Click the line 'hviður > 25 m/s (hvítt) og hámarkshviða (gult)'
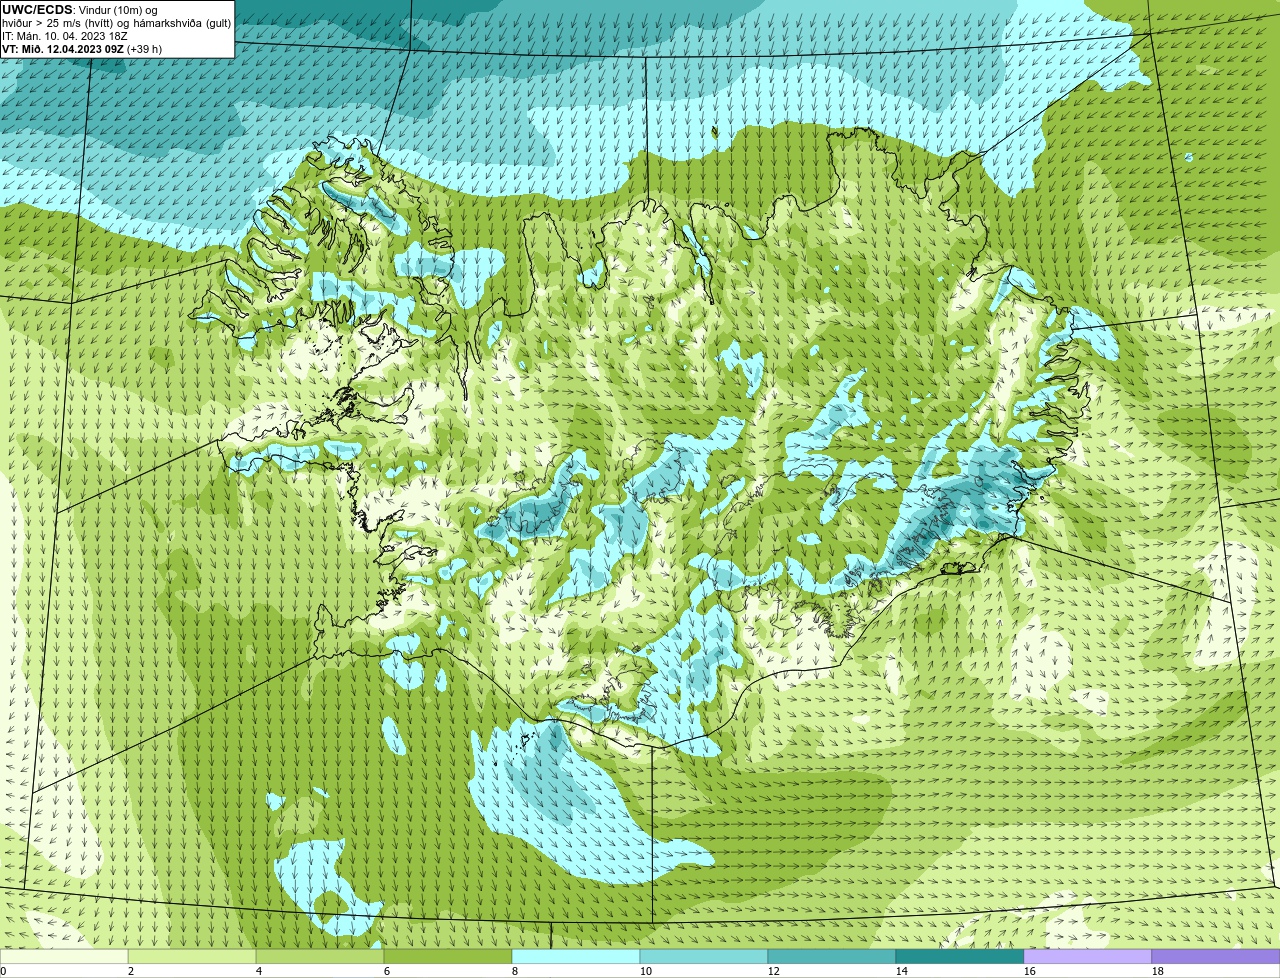Image resolution: width=1280 pixels, height=978 pixels. point(116,23)
